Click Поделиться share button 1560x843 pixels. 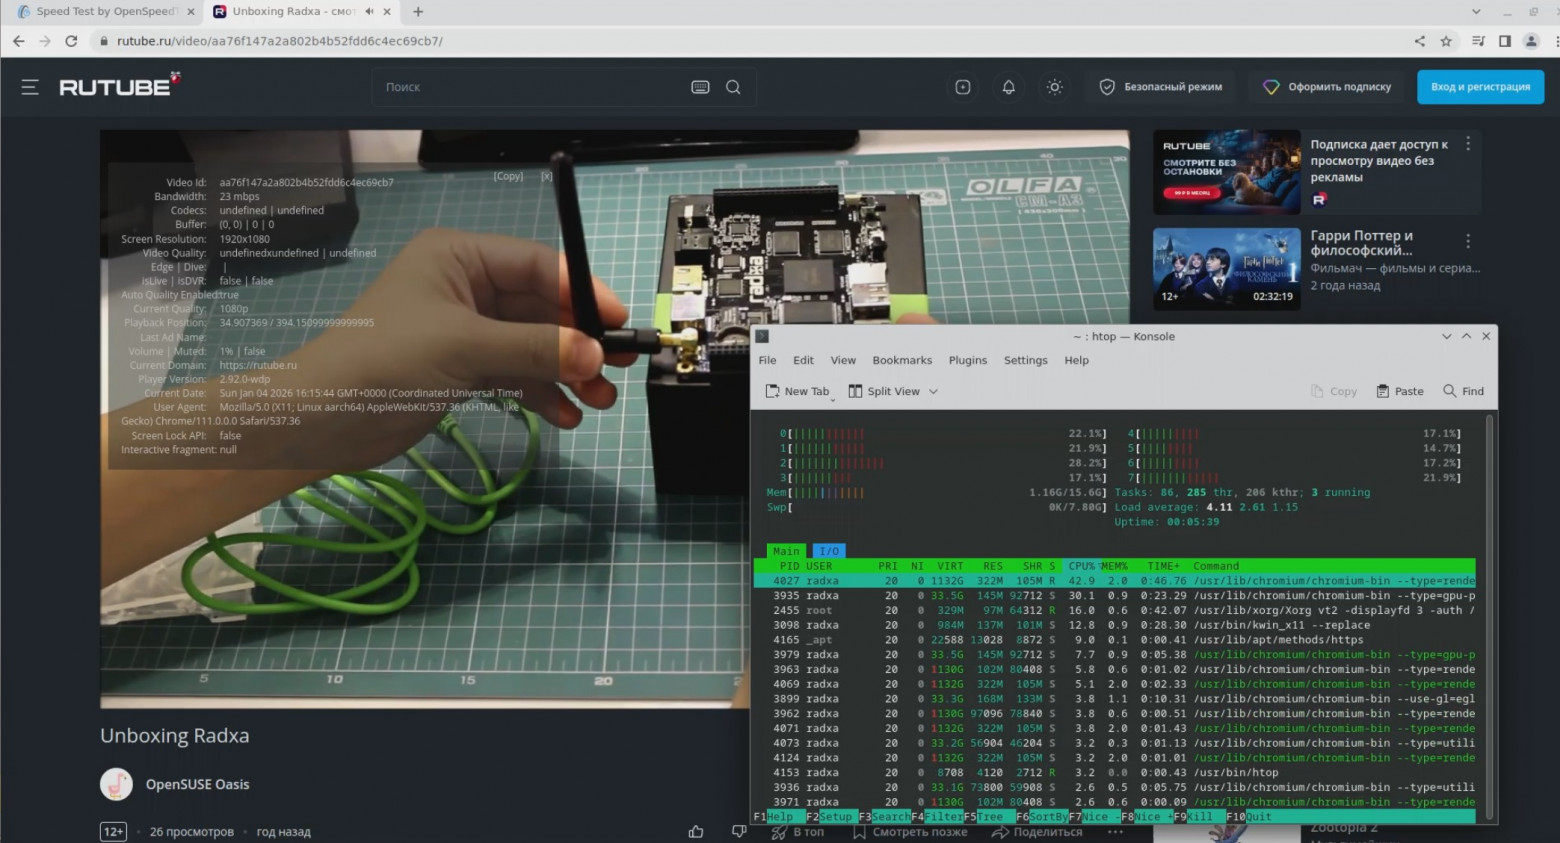(x=1037, y=831)
